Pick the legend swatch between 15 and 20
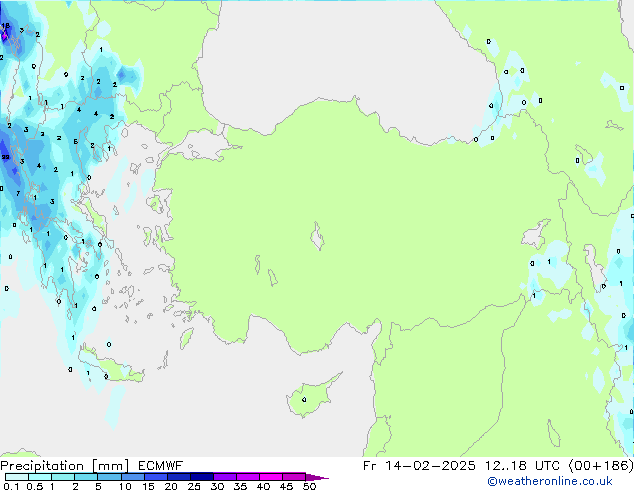The height and width of the screenshot is (490, 634). [x=156, y=477]
